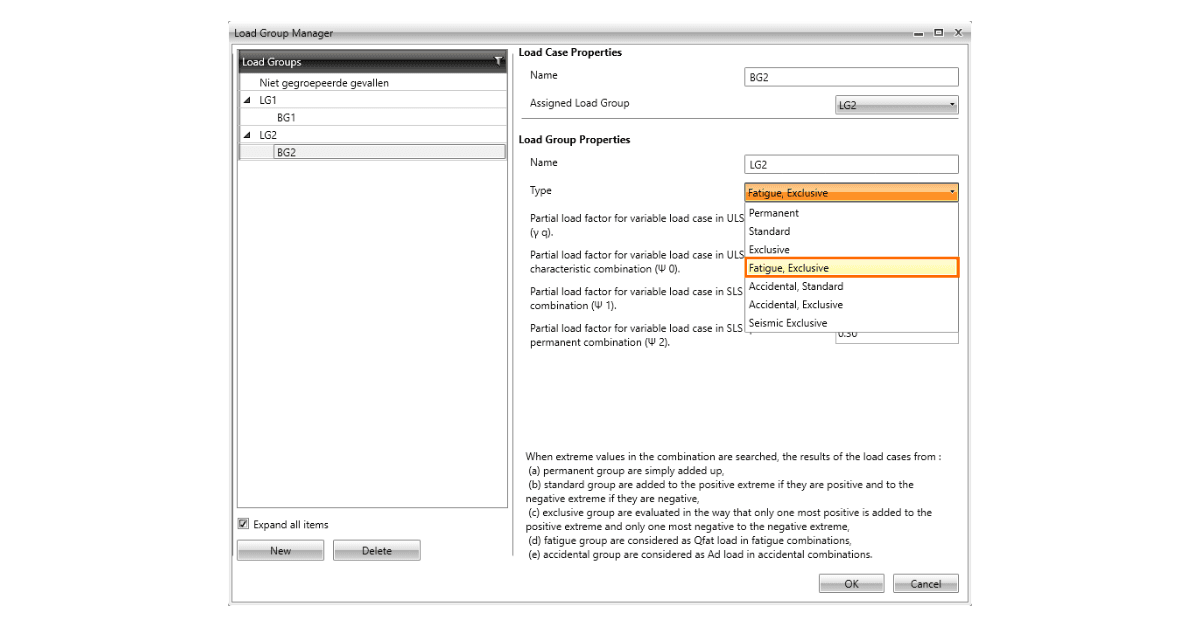Click the Load Group Name field LG2
The width and height of the screenshot is (1200, 630).
point(852,164)
